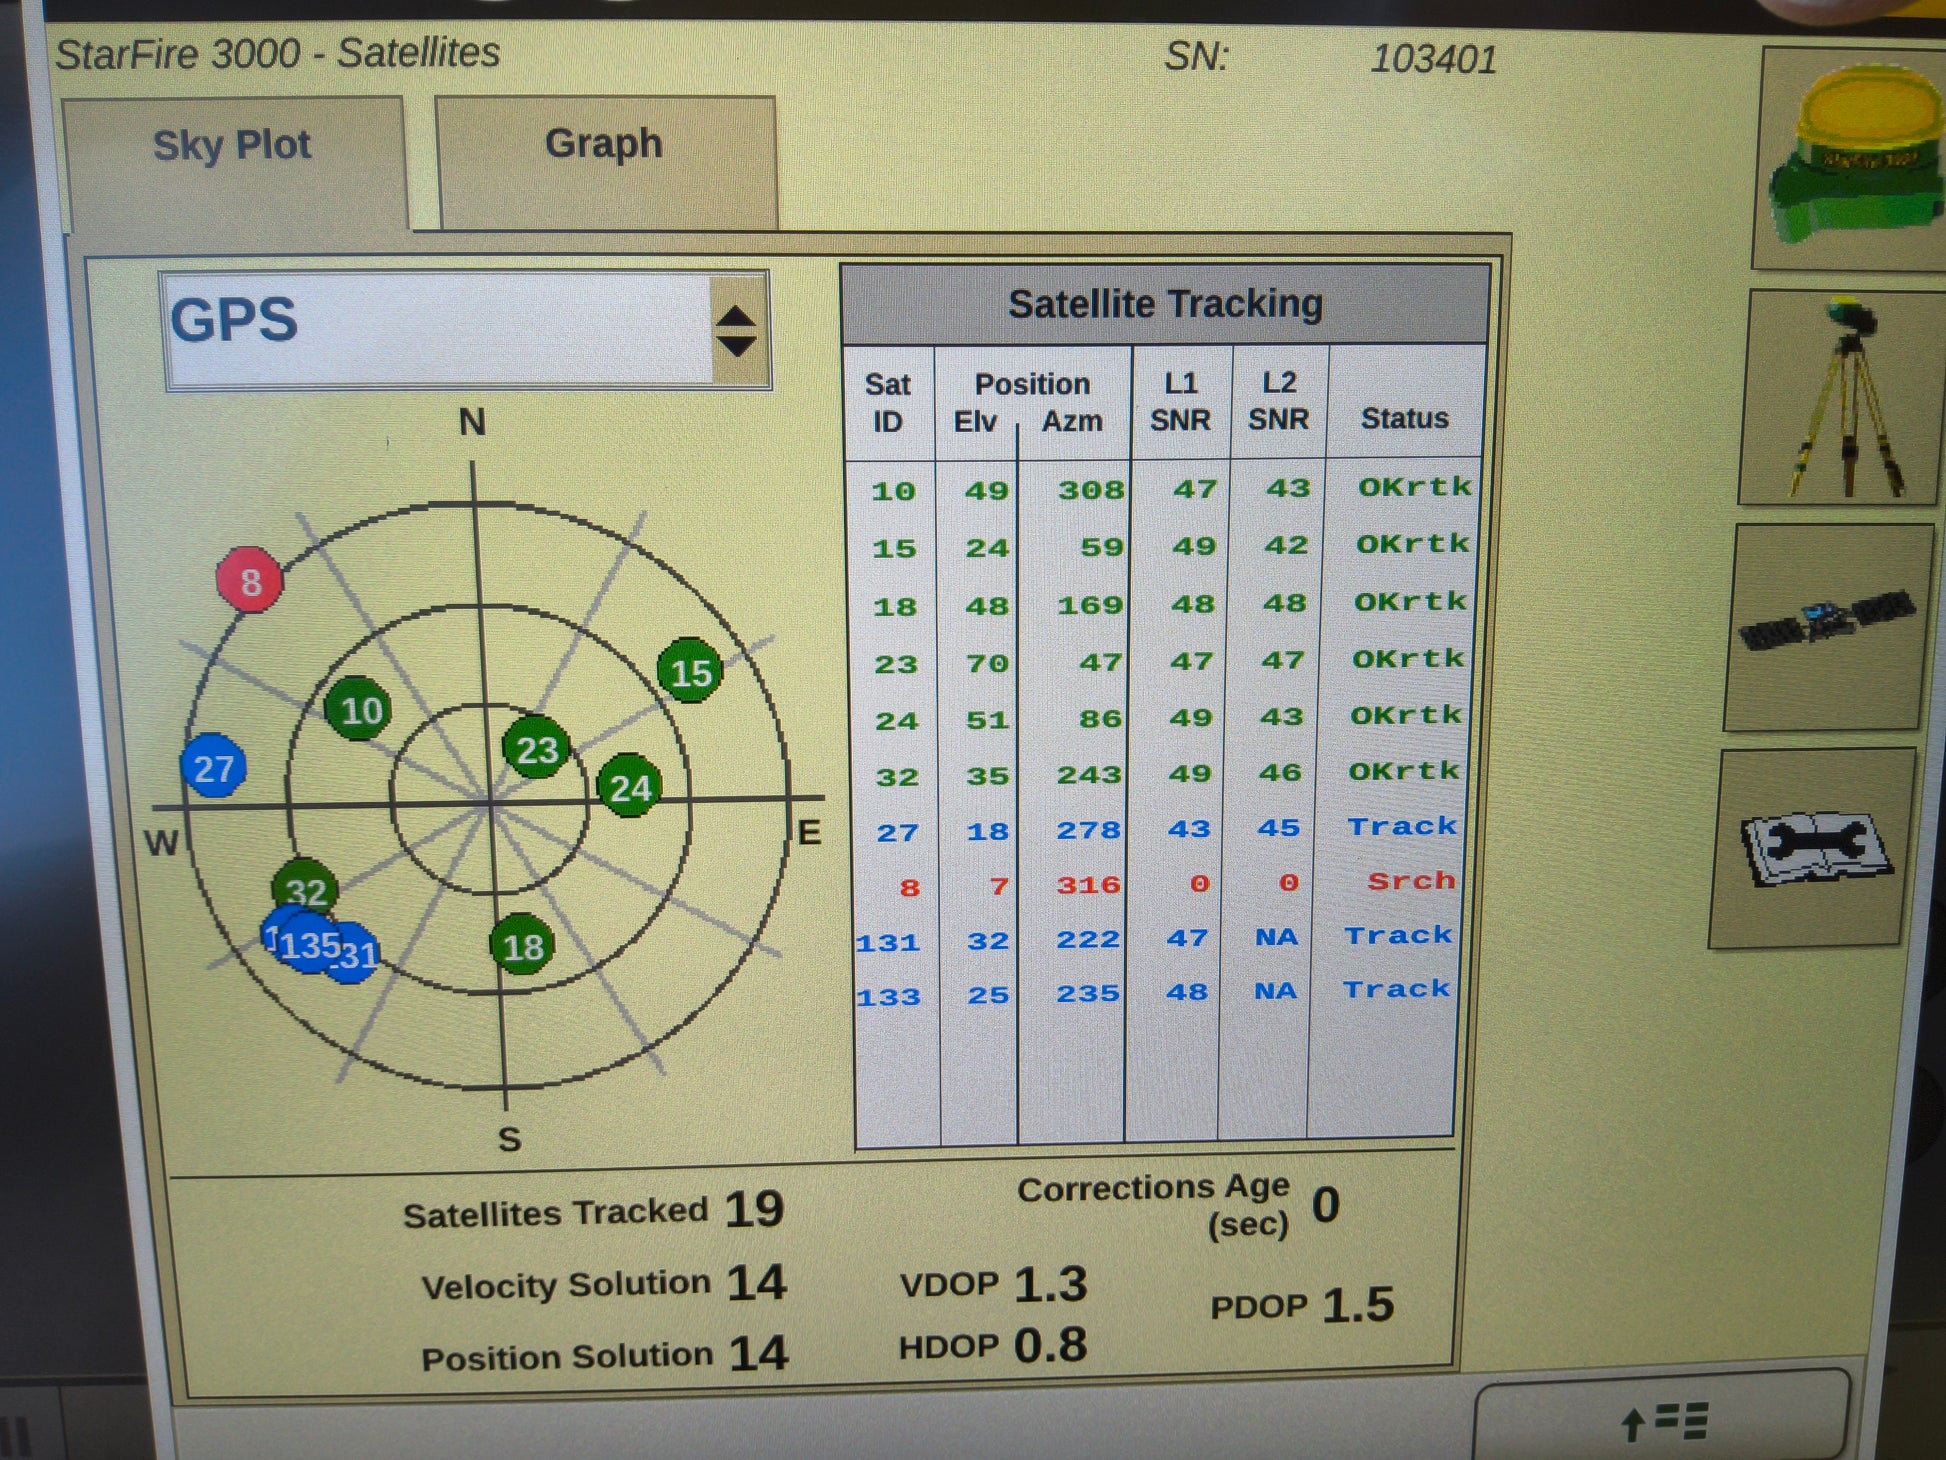The image size is (1946, 1460).
Task: Click the Satellite Tracking table header
Action: (1165, 304)
